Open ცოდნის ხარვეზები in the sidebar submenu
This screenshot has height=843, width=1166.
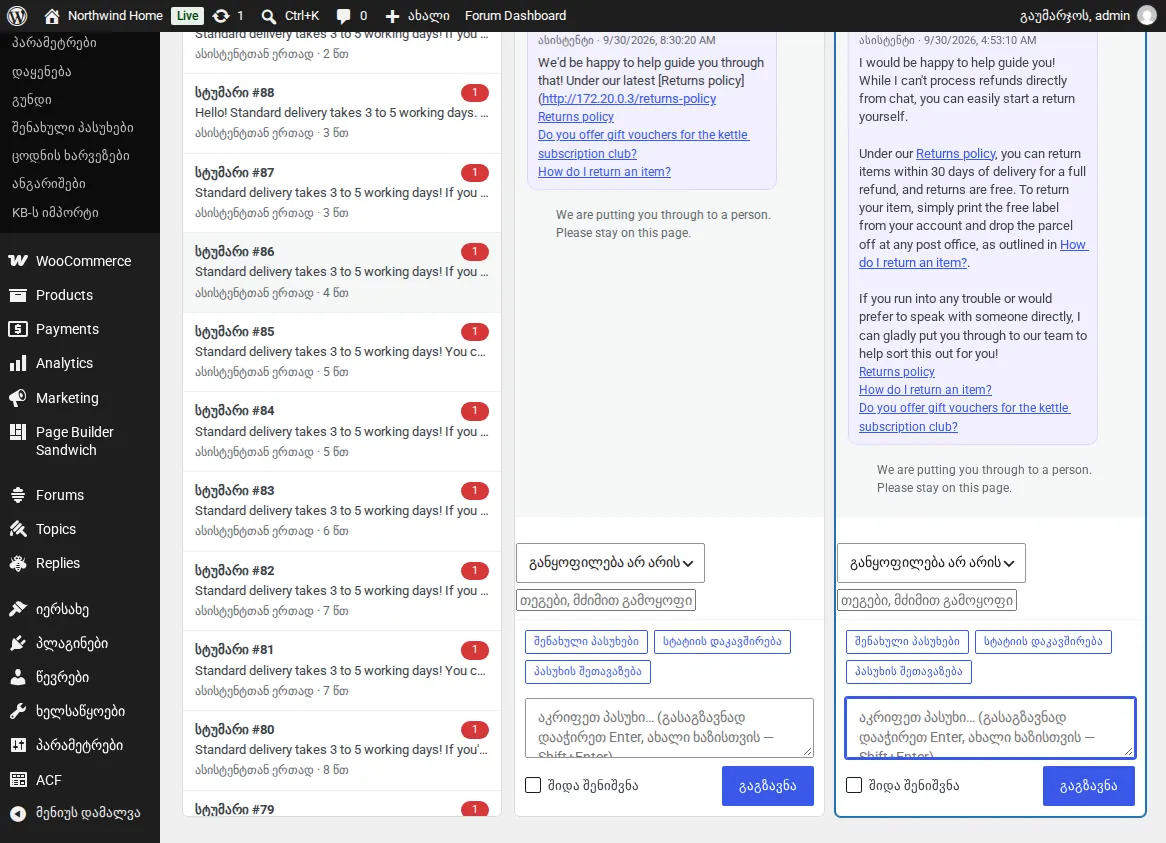71,156
